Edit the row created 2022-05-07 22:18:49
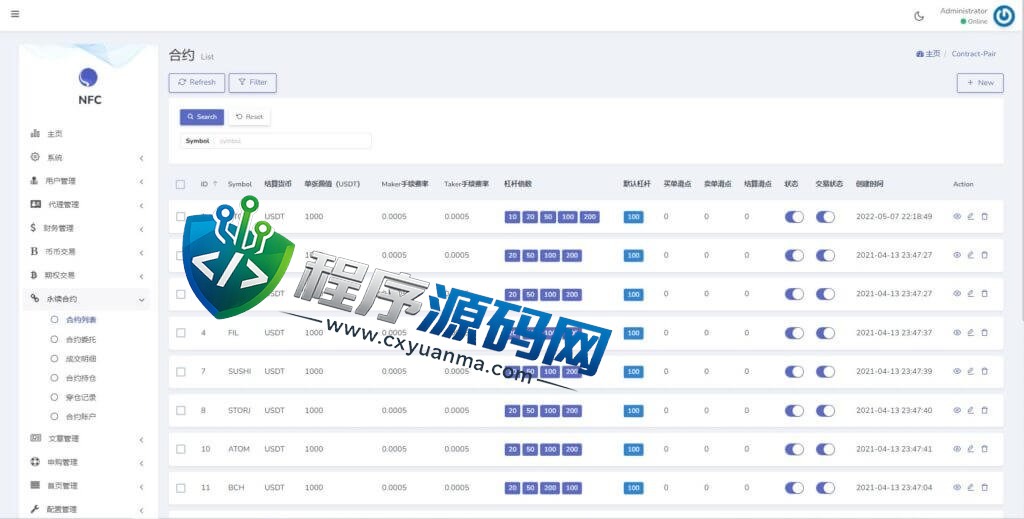 (970, 217)
